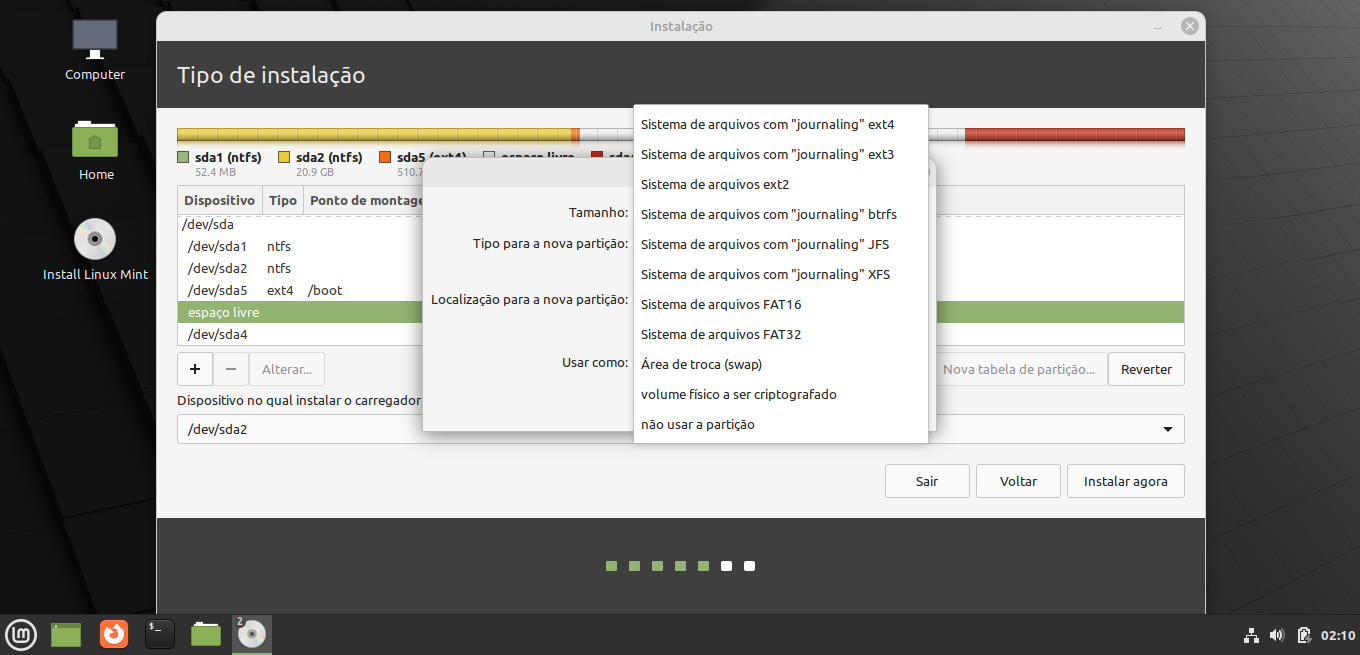Click Instalar agora button
Image resolution: width=1360 pixels, height=655 pixels.
click(x=1125, y=481)
